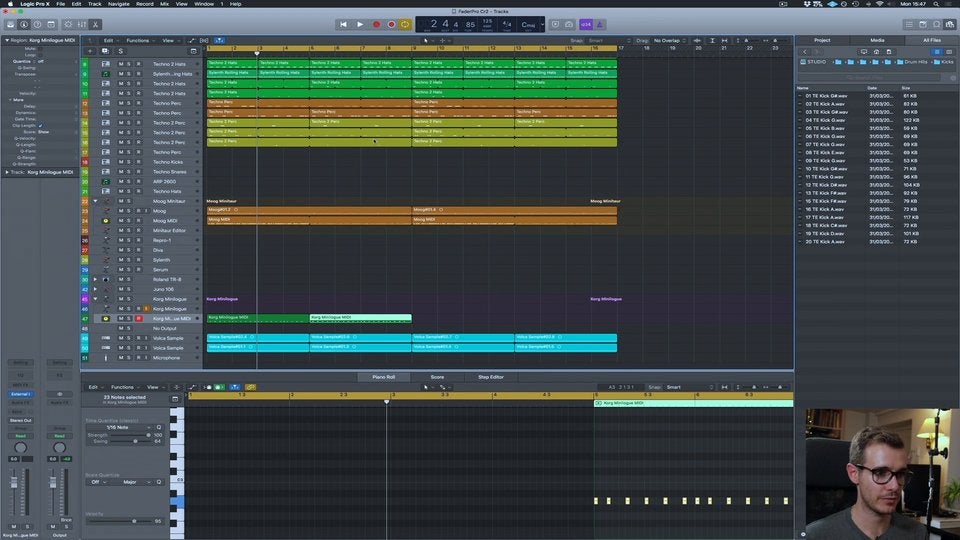Switch to the Score editor tab
Screen dimensions: 960x540
point(437,377)
